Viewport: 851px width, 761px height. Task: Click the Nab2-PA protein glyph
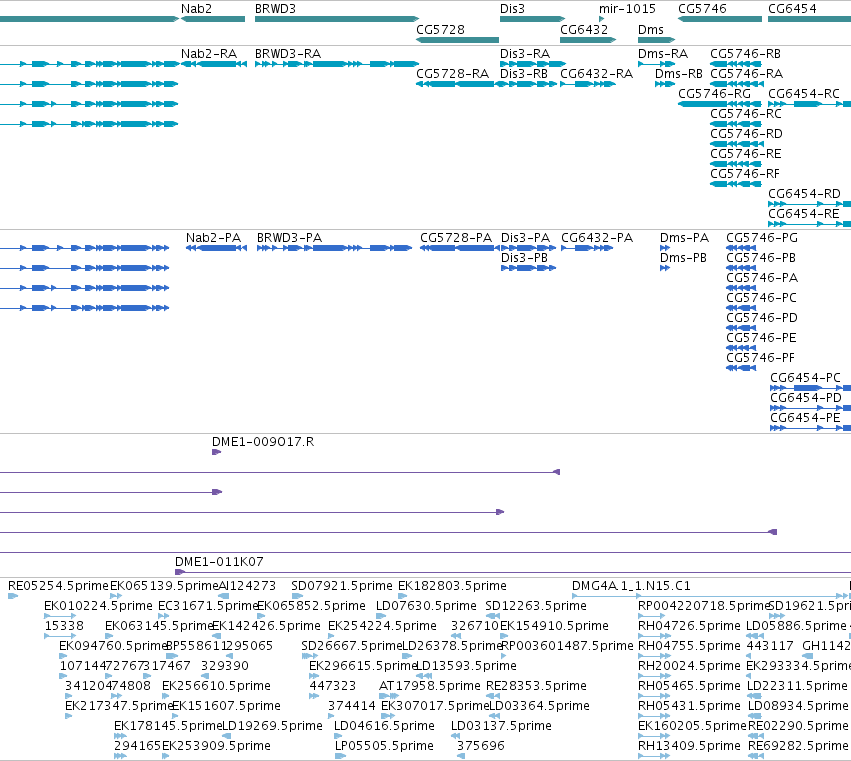click(217, 248)
